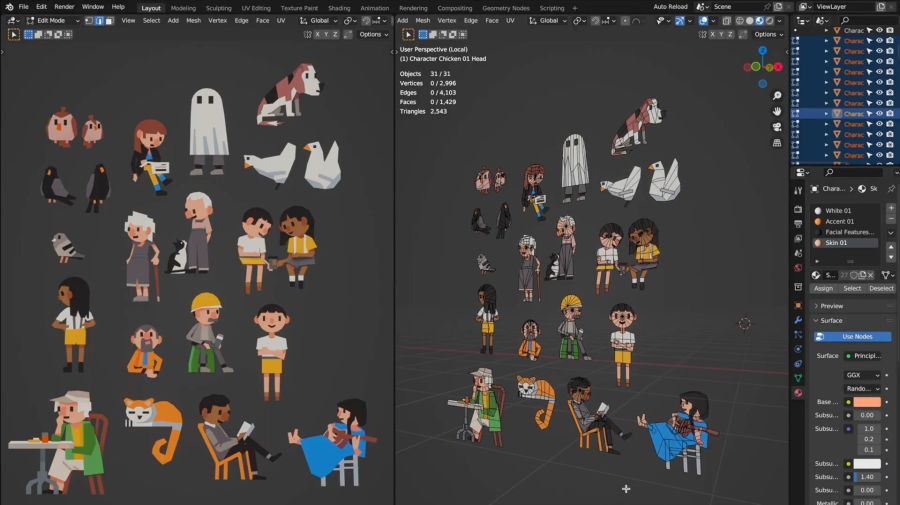Select the tweak select box tool in left viewport

click(x=14, y=34)
